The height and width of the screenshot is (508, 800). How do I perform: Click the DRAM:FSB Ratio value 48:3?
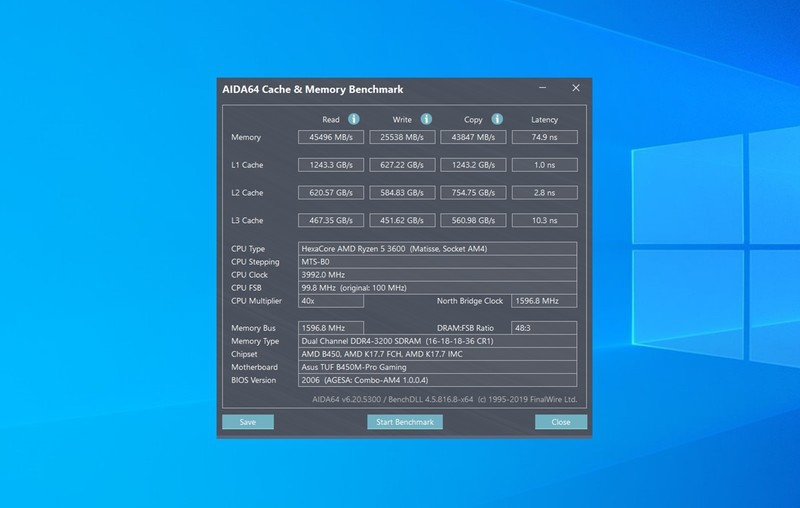tap(544, 327)
